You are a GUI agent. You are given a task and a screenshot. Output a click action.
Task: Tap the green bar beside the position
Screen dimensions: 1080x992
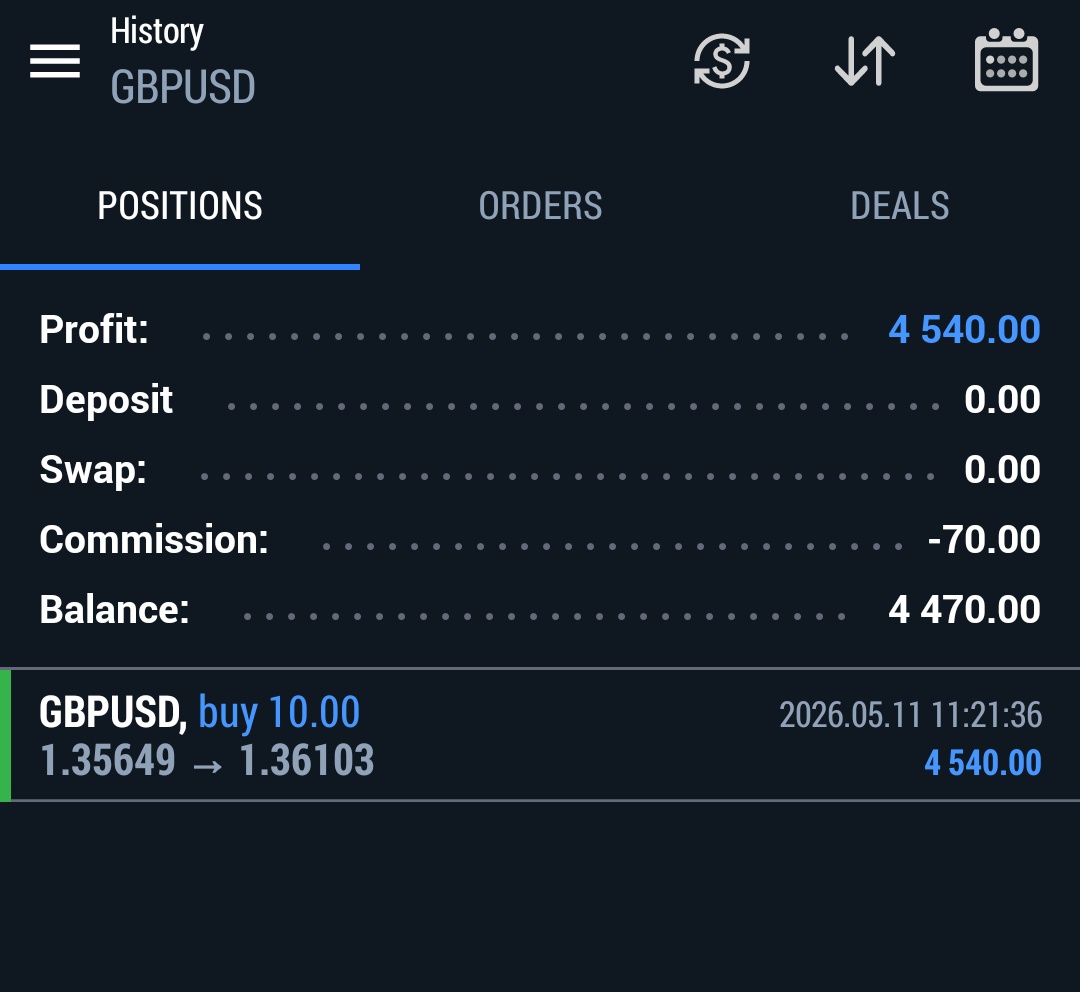click(x=6, y=735)
